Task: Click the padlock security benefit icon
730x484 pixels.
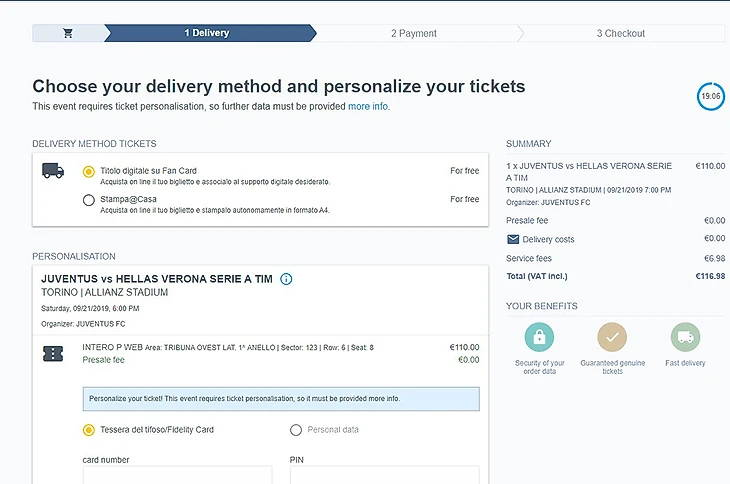Action: tap(539, 337)
